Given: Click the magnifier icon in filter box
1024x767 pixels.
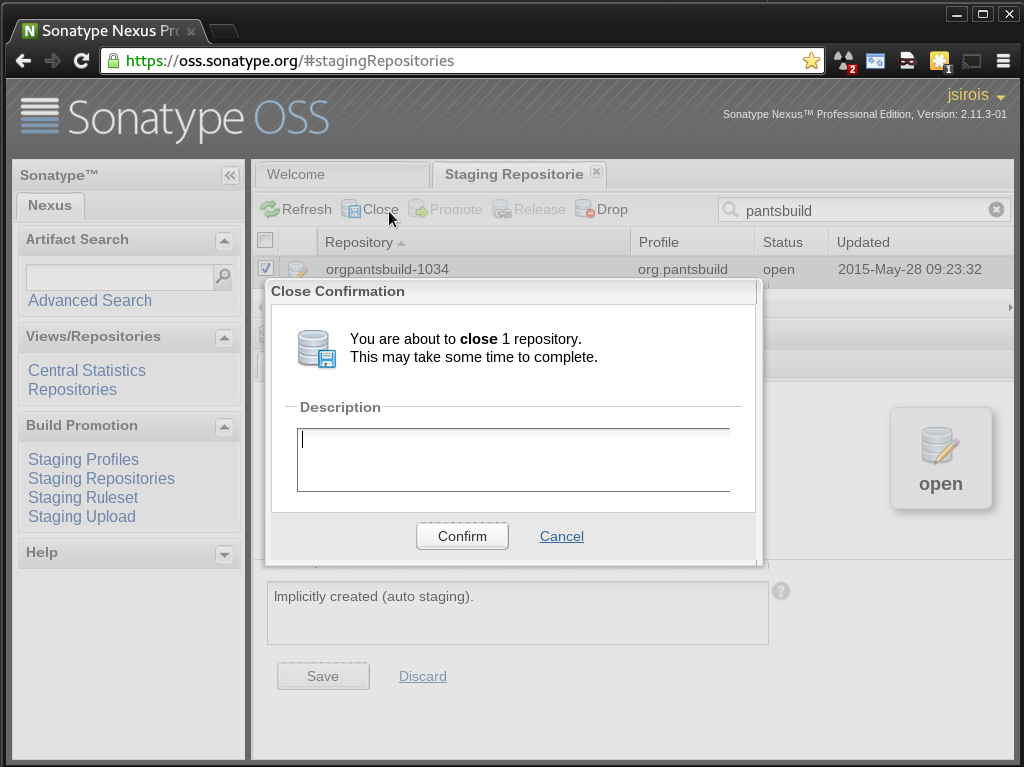Looking at the screenshot, I should (x=731, y=210).
